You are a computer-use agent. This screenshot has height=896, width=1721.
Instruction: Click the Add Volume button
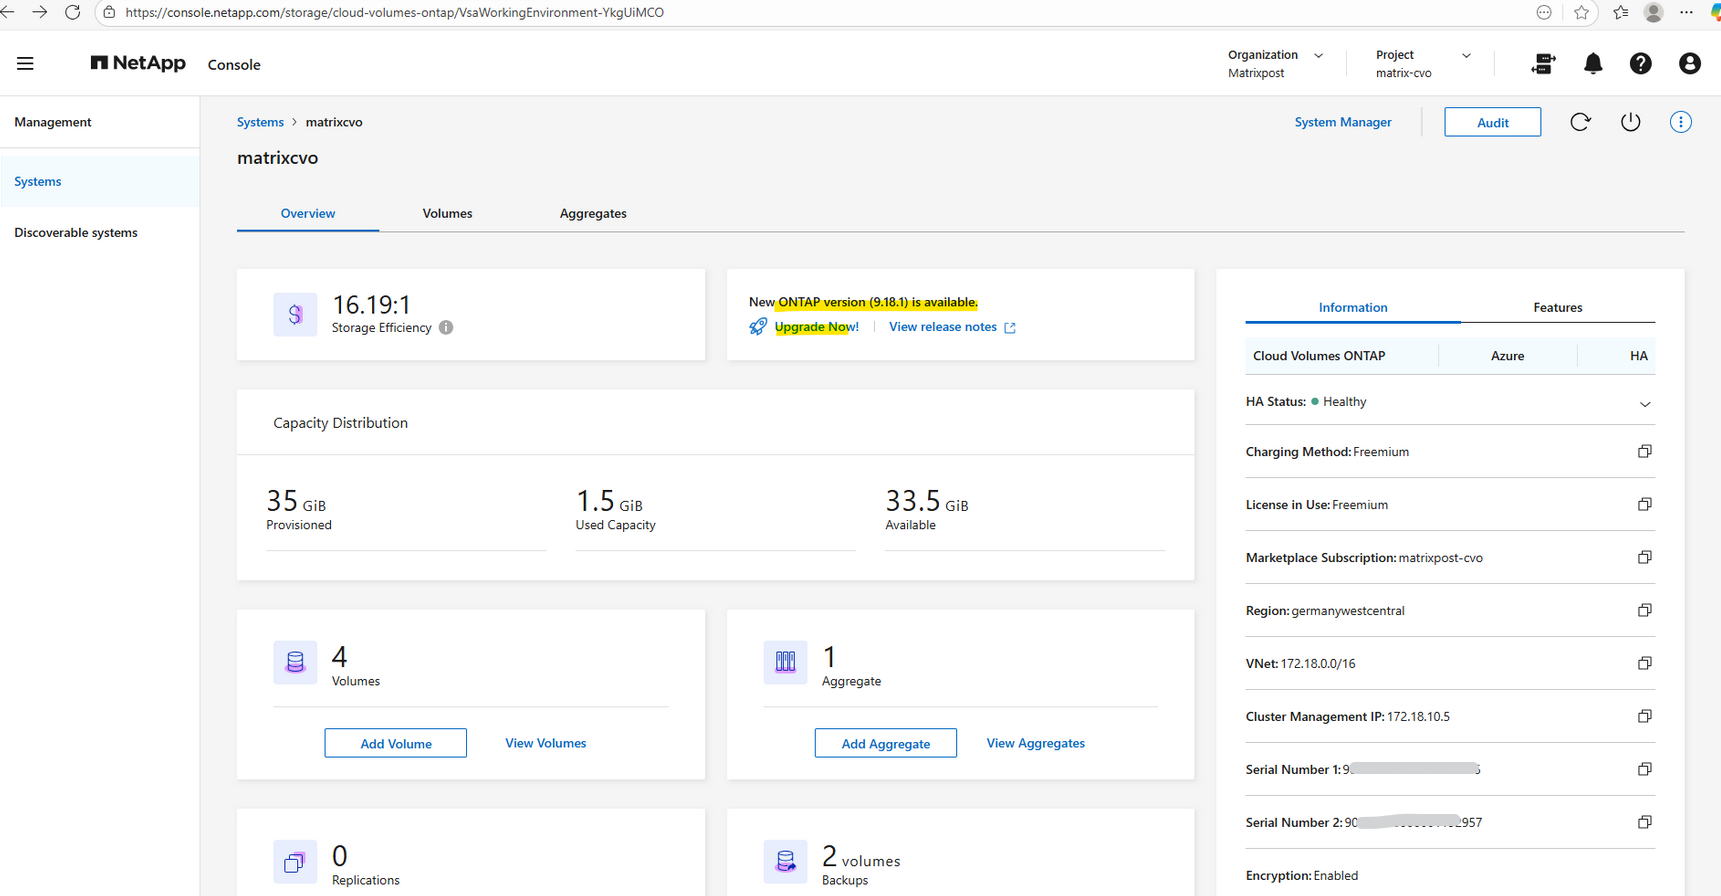coord(395,743)
